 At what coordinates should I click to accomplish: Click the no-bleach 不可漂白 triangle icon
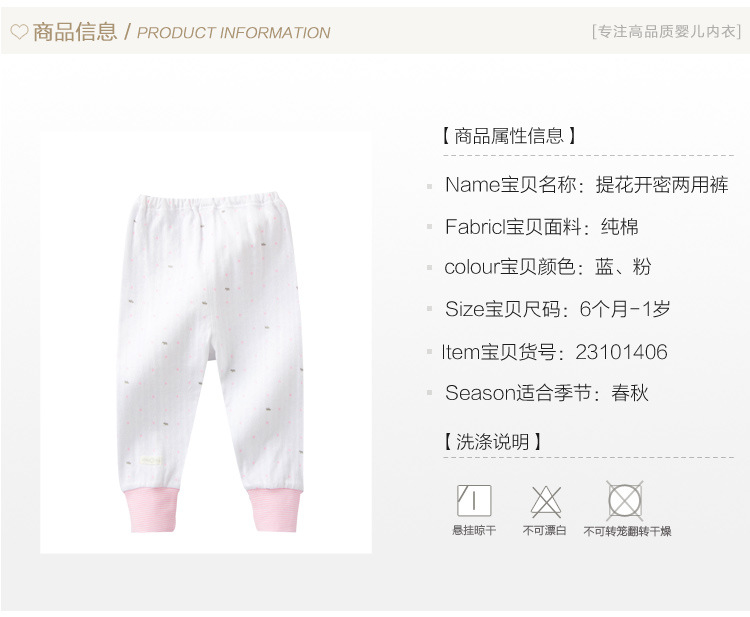(546, 502)
